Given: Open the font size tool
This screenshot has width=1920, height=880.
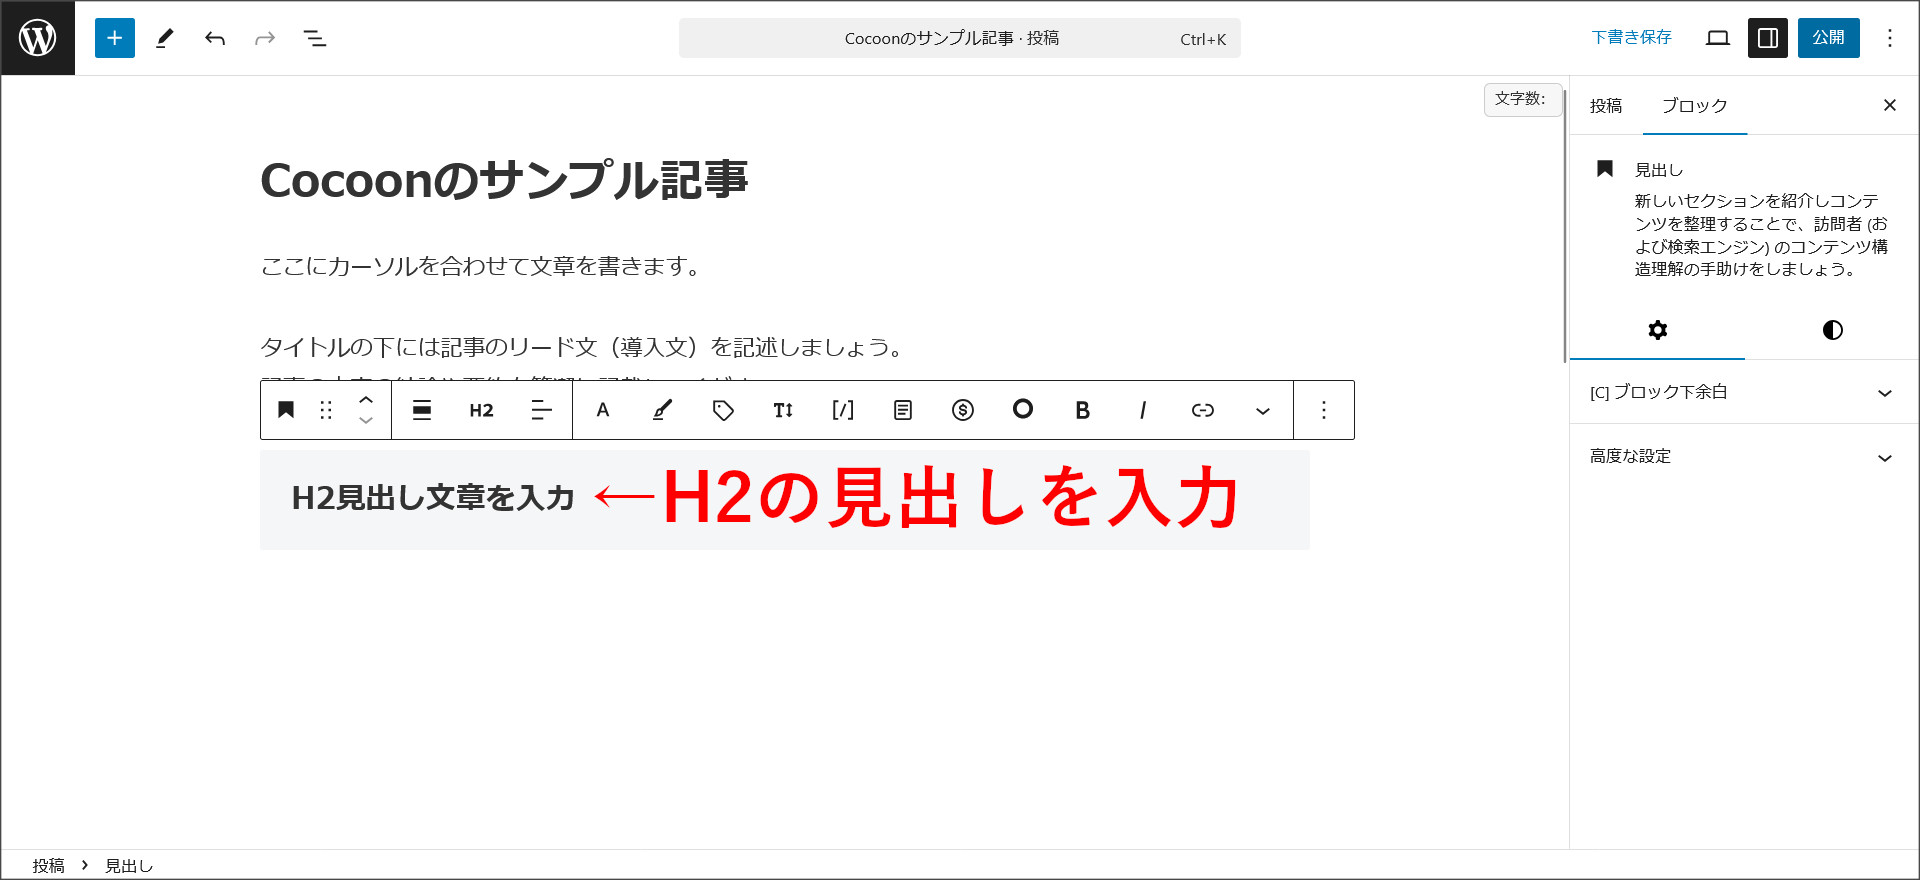Looking at the screenshot, I should [x=783, y=410].
